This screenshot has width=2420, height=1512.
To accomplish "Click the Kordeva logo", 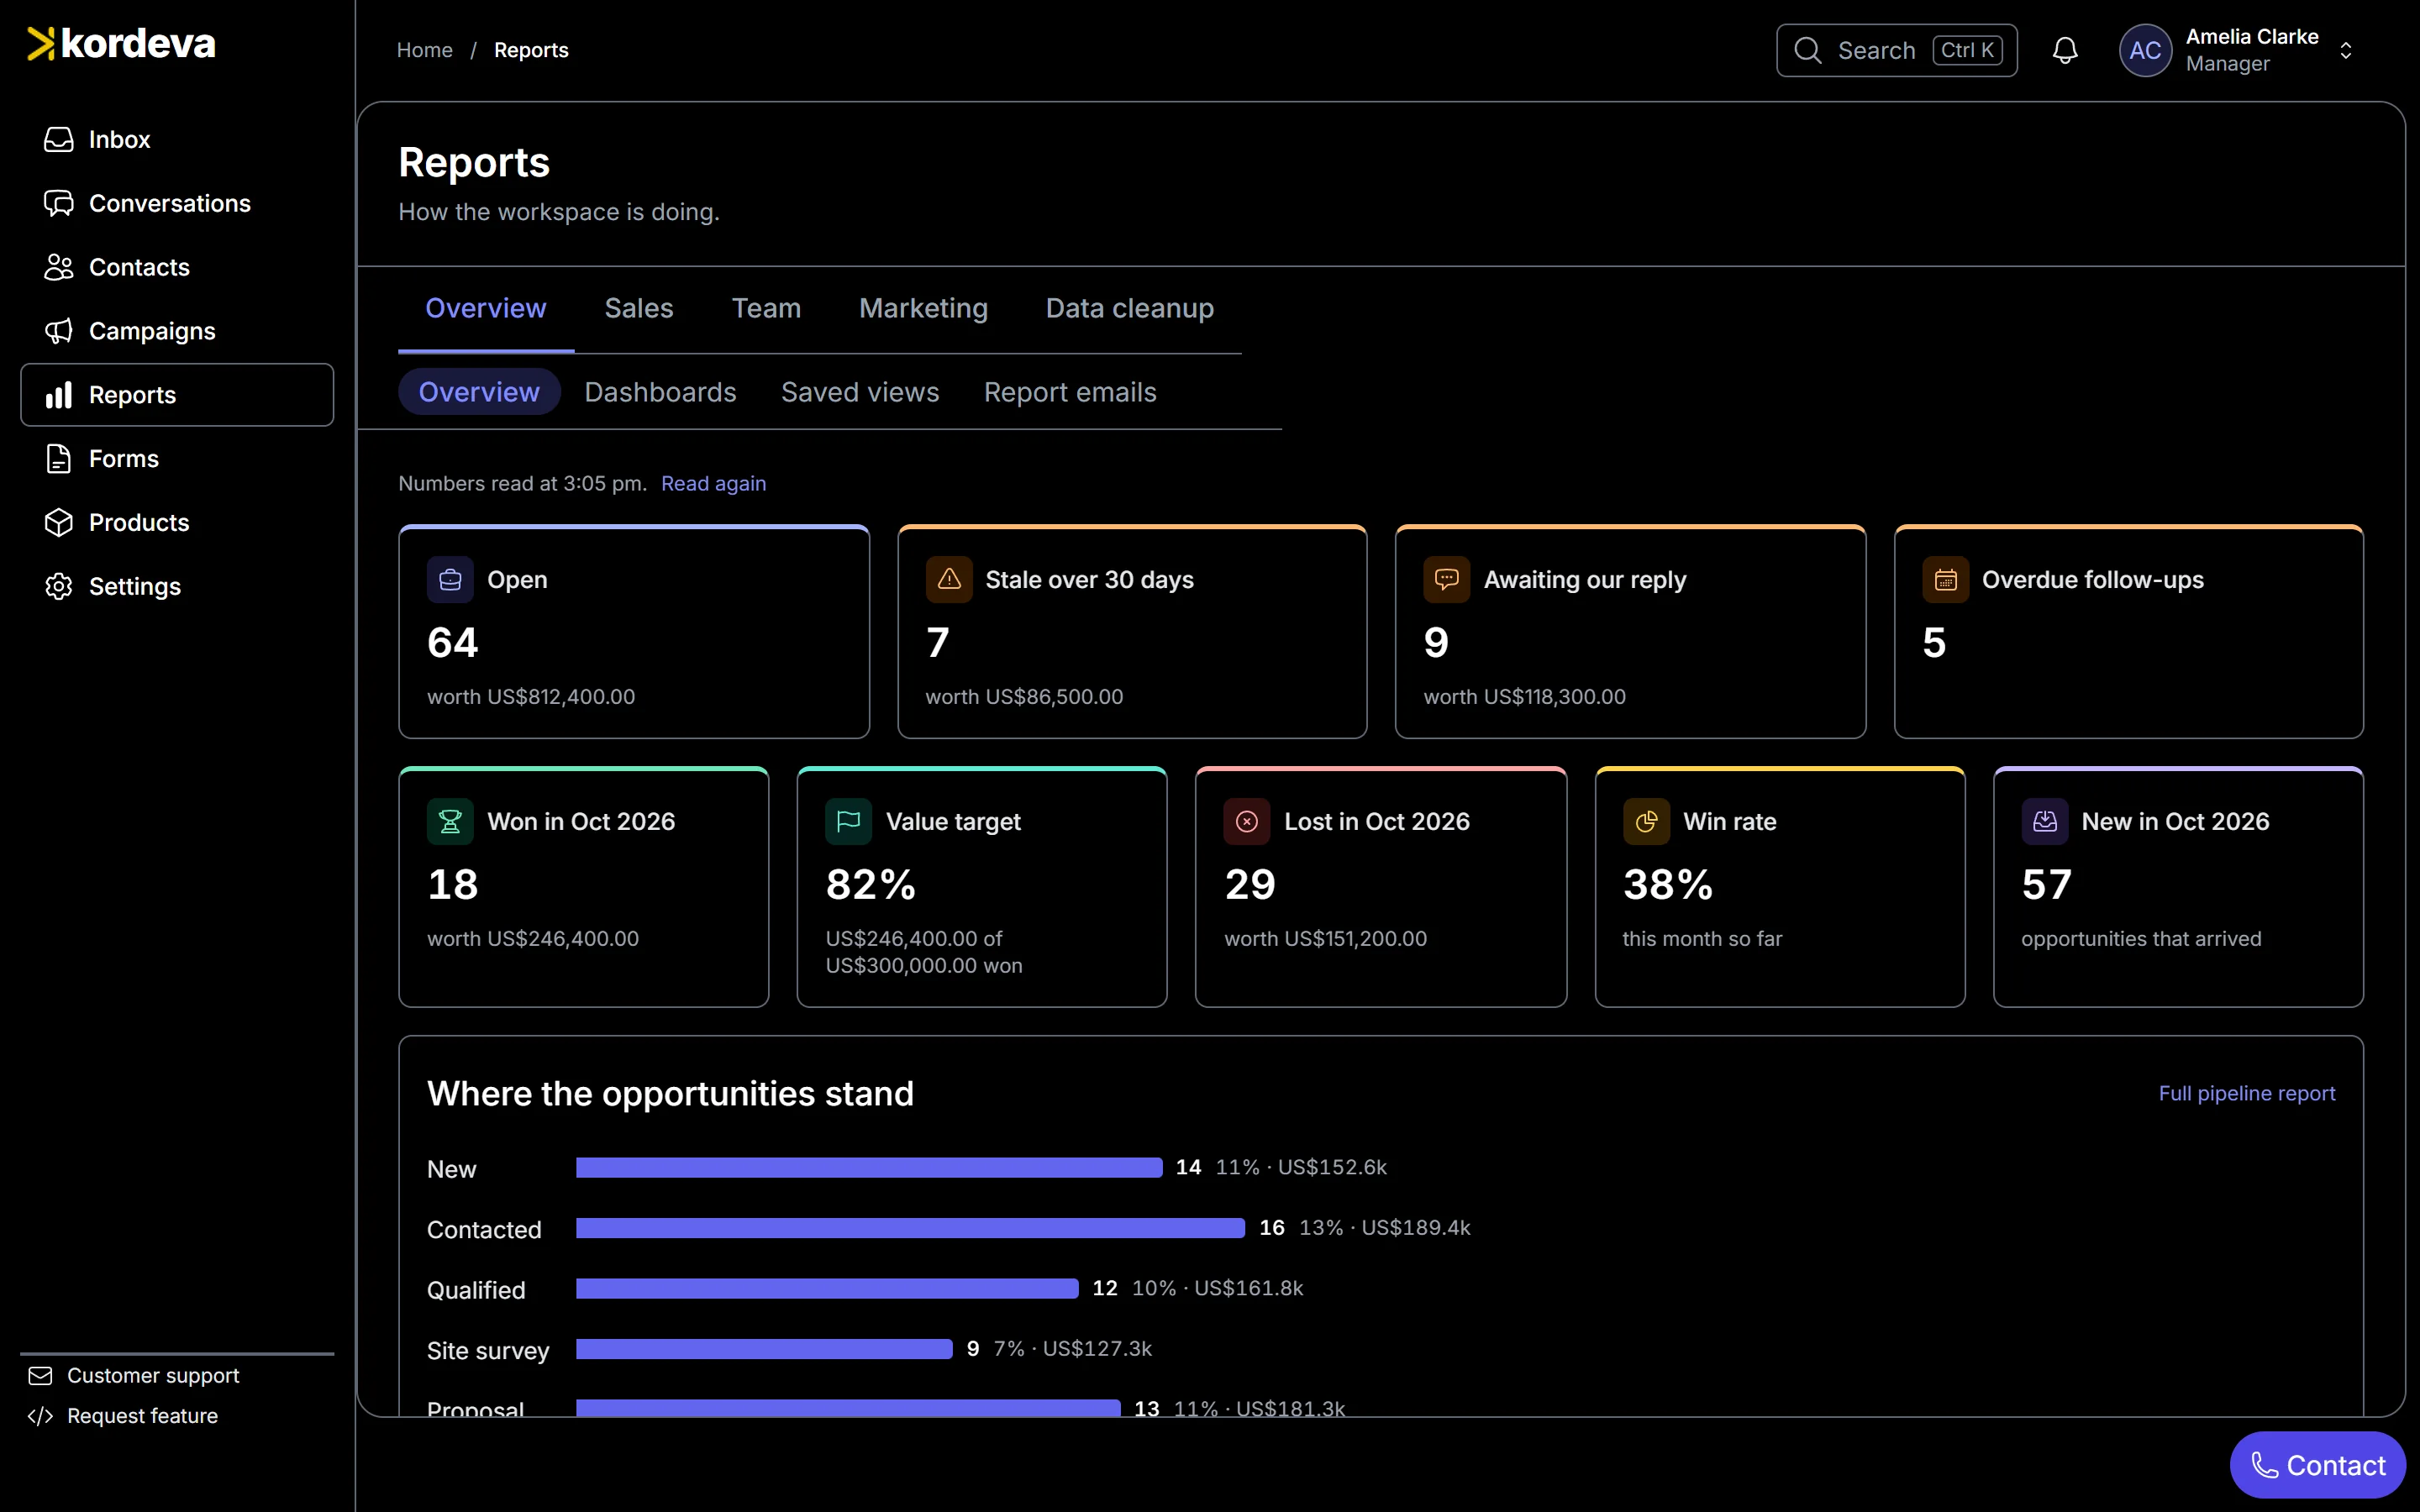I will coord(121,44).
